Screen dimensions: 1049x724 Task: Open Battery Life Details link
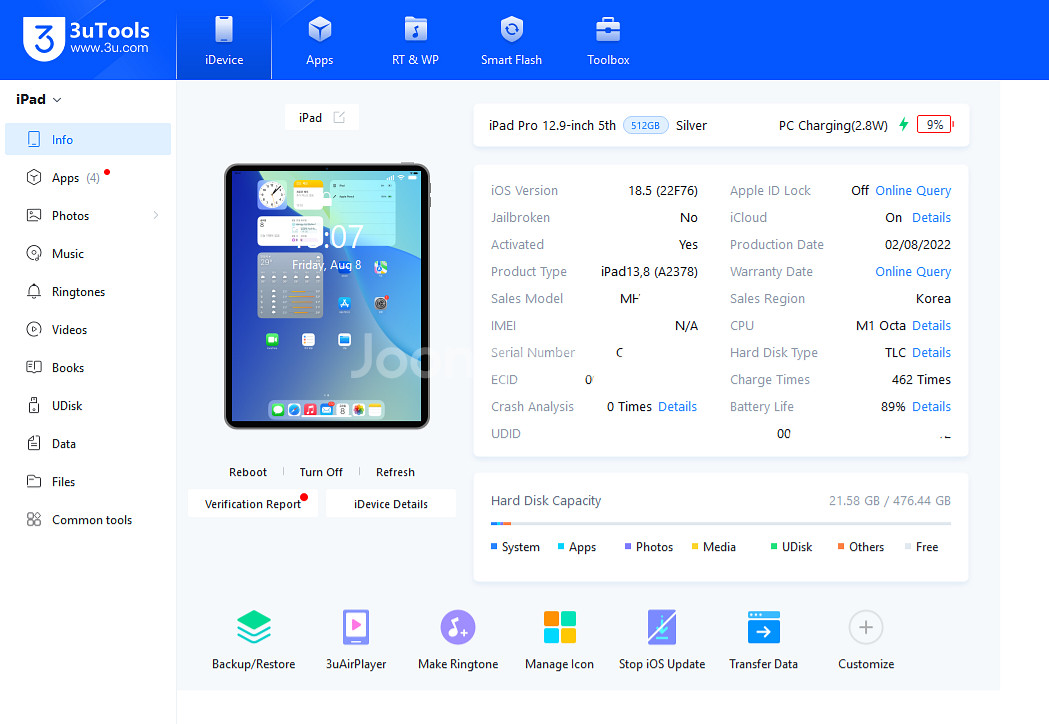931,407
